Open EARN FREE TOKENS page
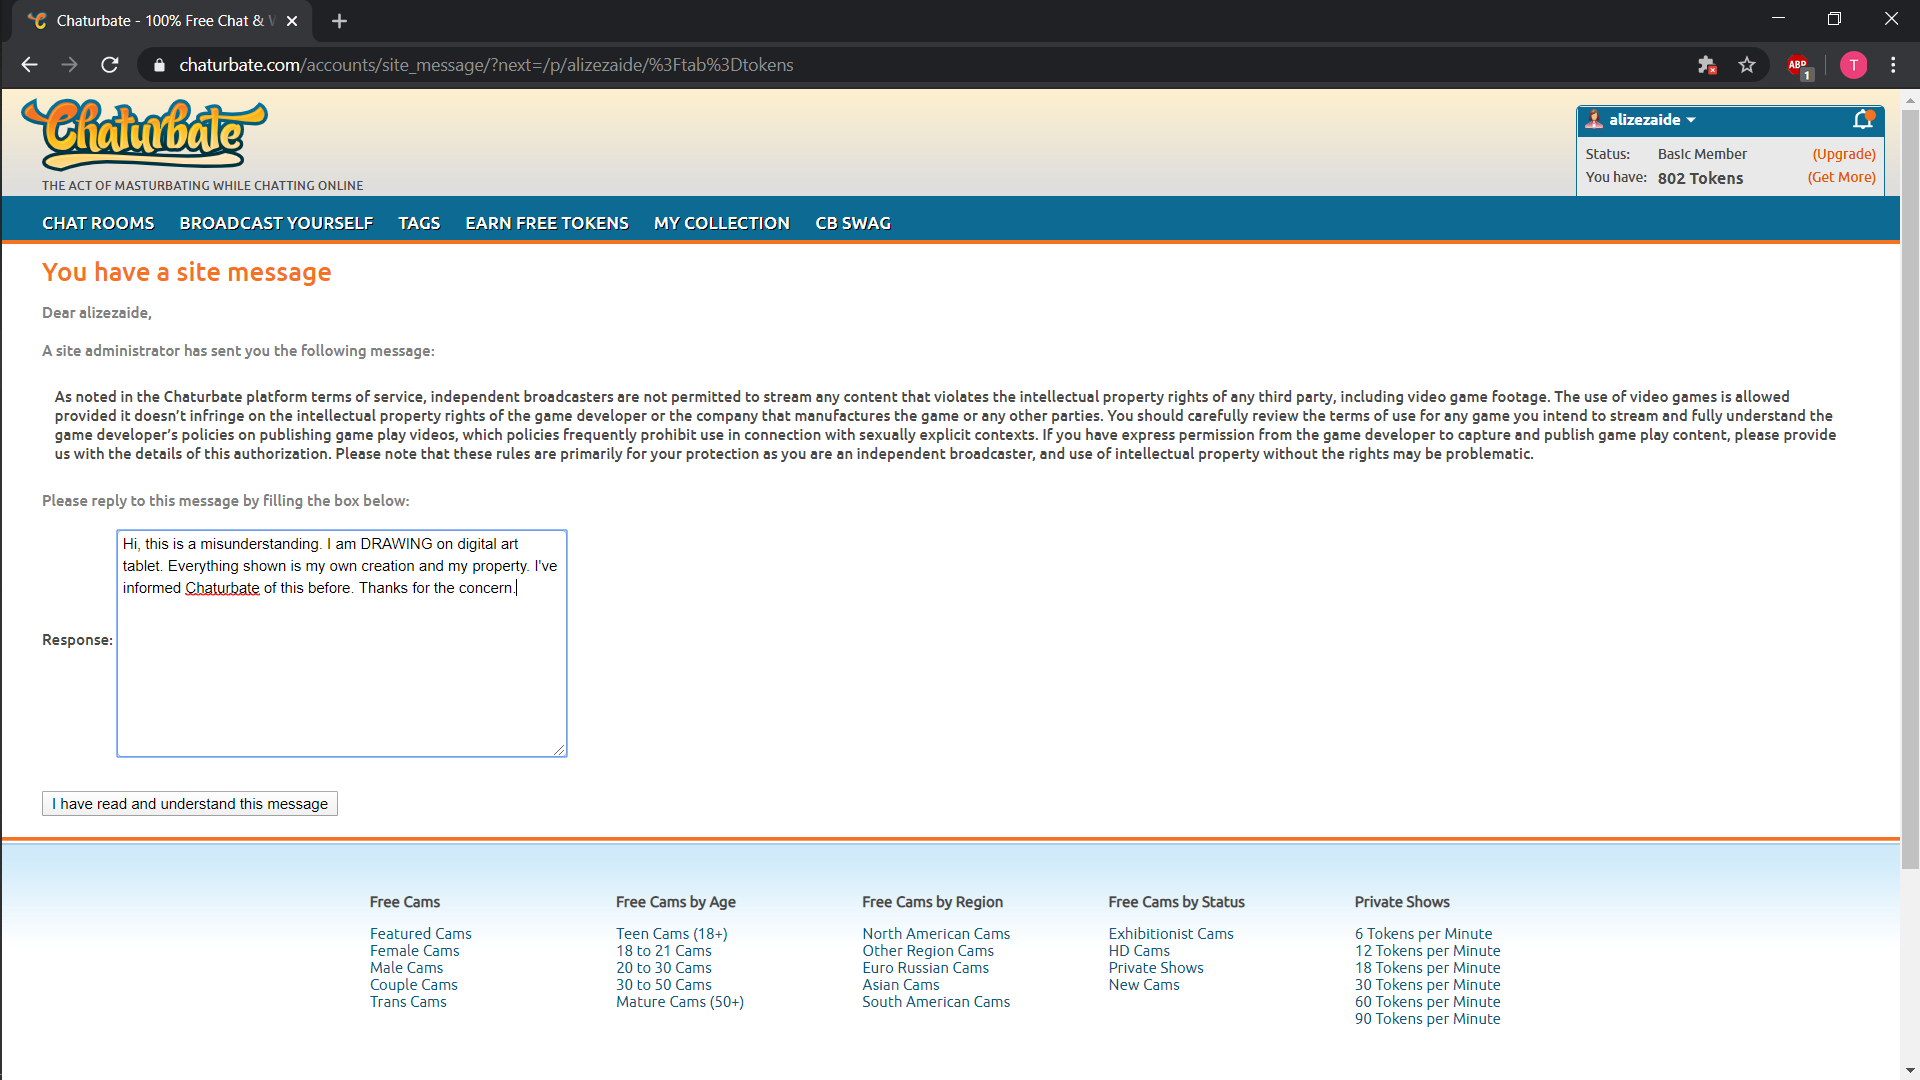Viewport: 1920px width, 1080px height. coord(547,223)
